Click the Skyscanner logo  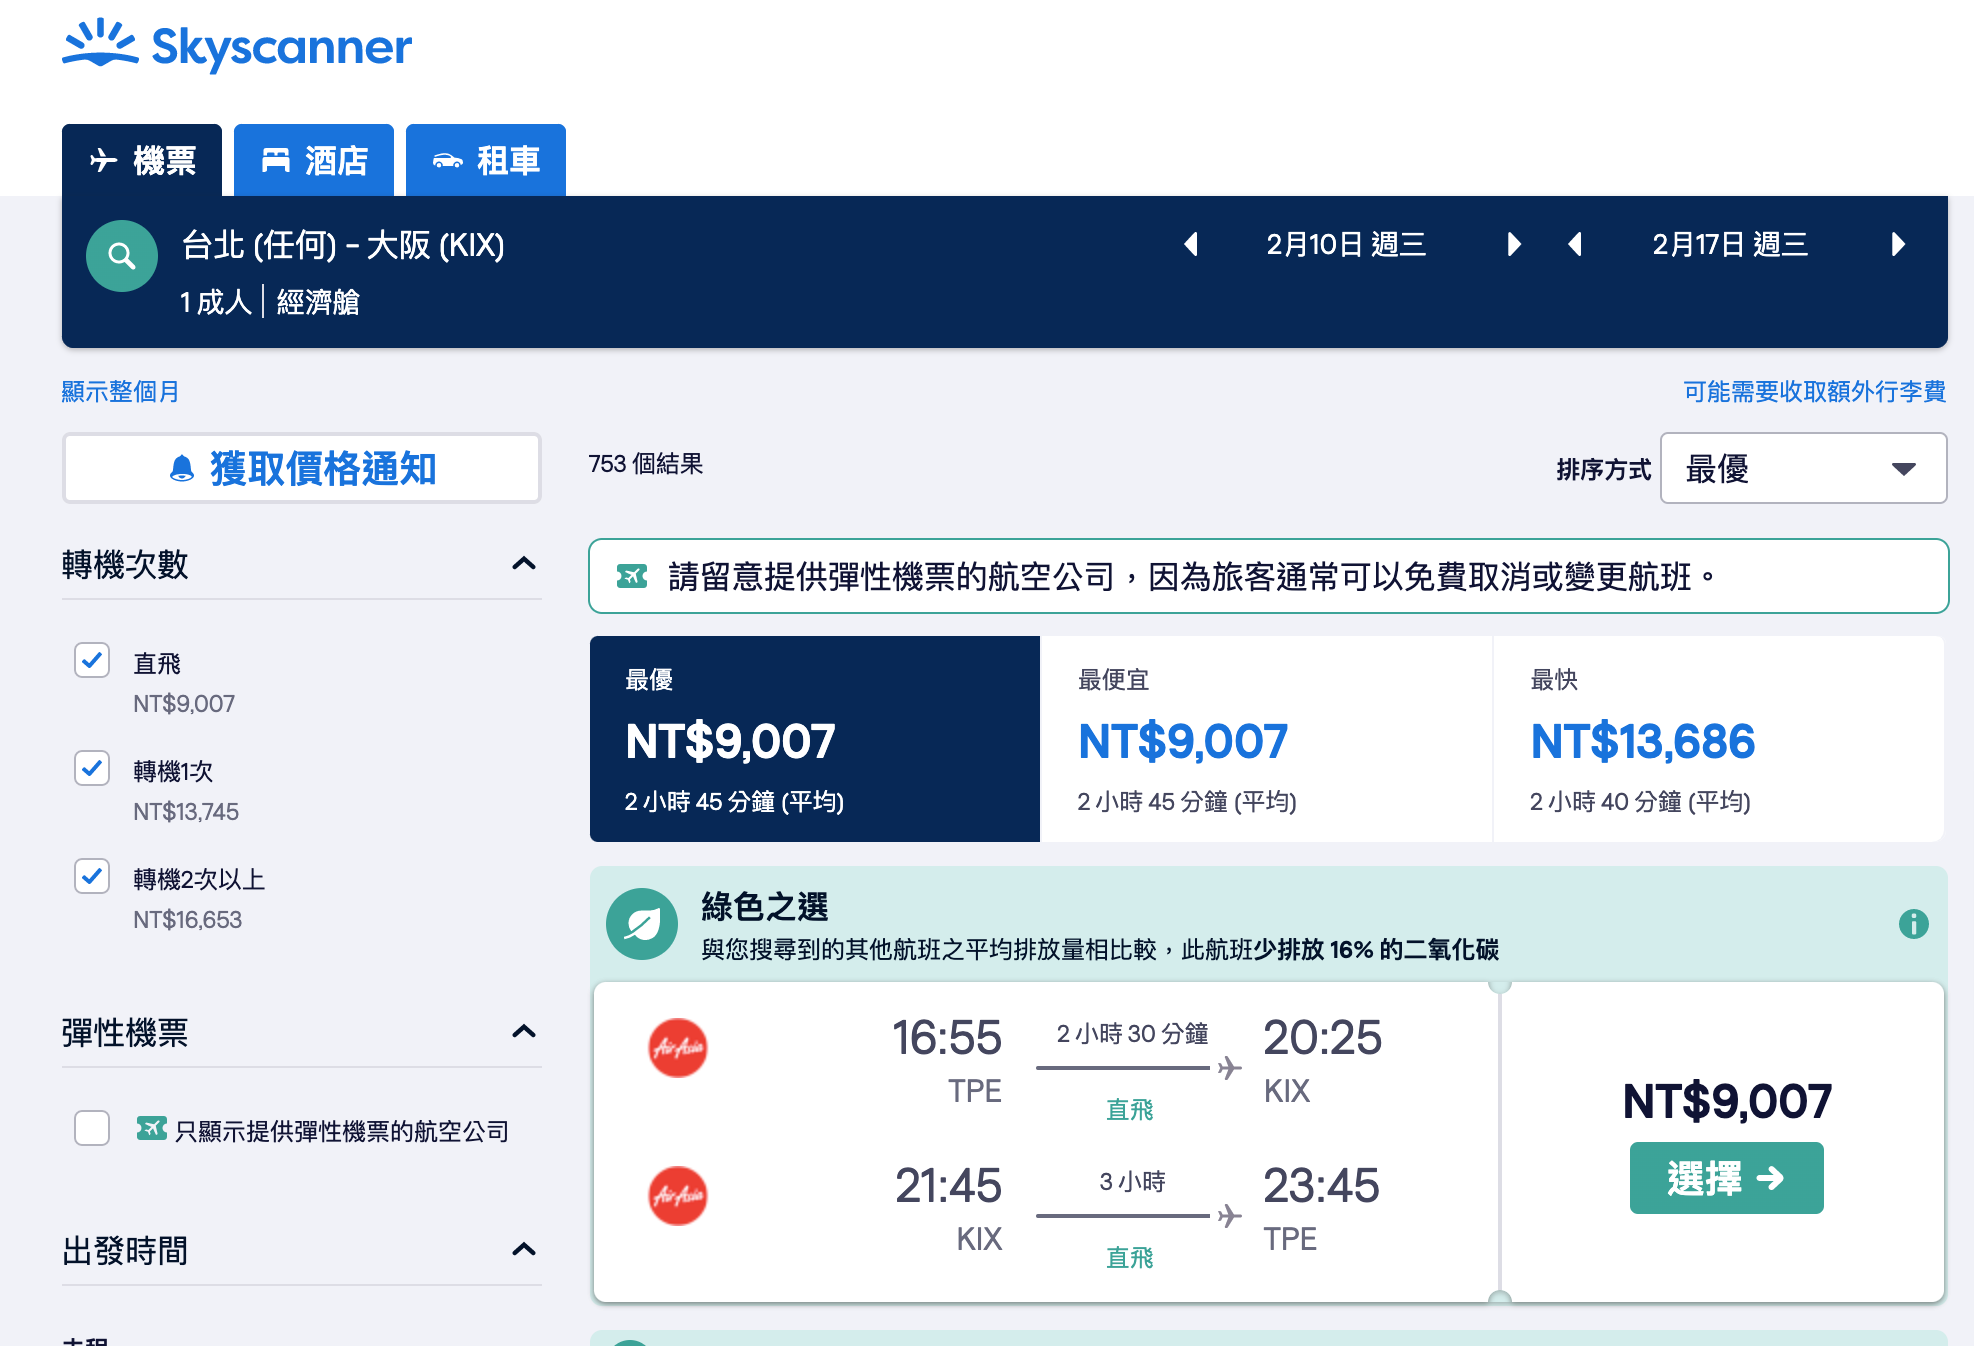pos(237,45)
